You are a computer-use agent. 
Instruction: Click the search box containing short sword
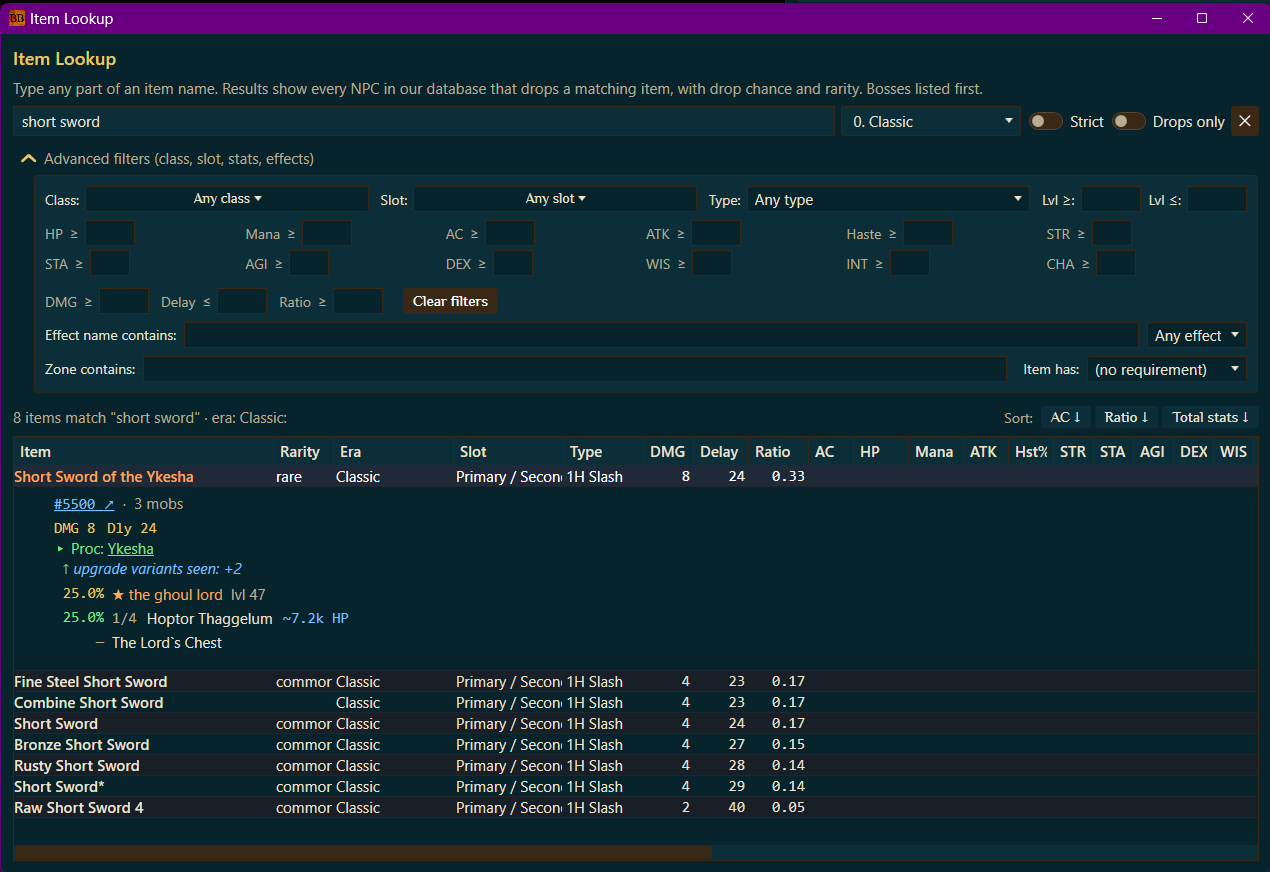pos(424,121)
